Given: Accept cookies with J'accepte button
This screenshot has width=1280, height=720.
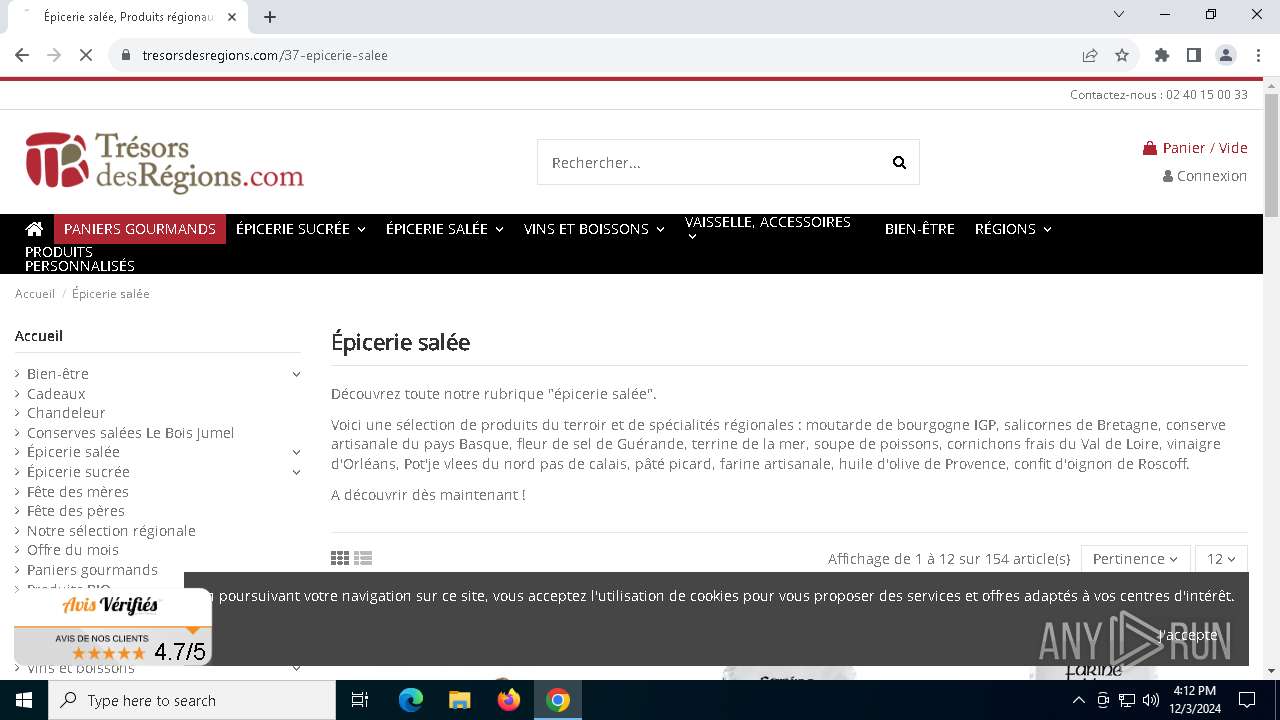Looking at the screenshot, I should (x=1188, y=635).
